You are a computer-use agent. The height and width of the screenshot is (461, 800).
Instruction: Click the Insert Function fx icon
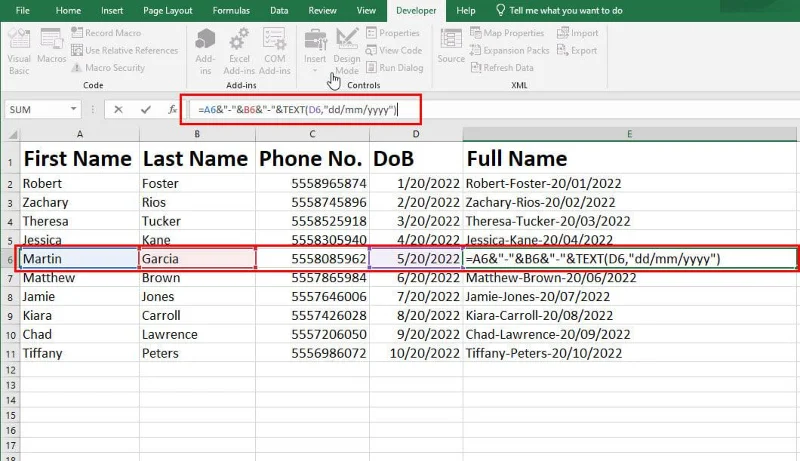click(172, 109)
